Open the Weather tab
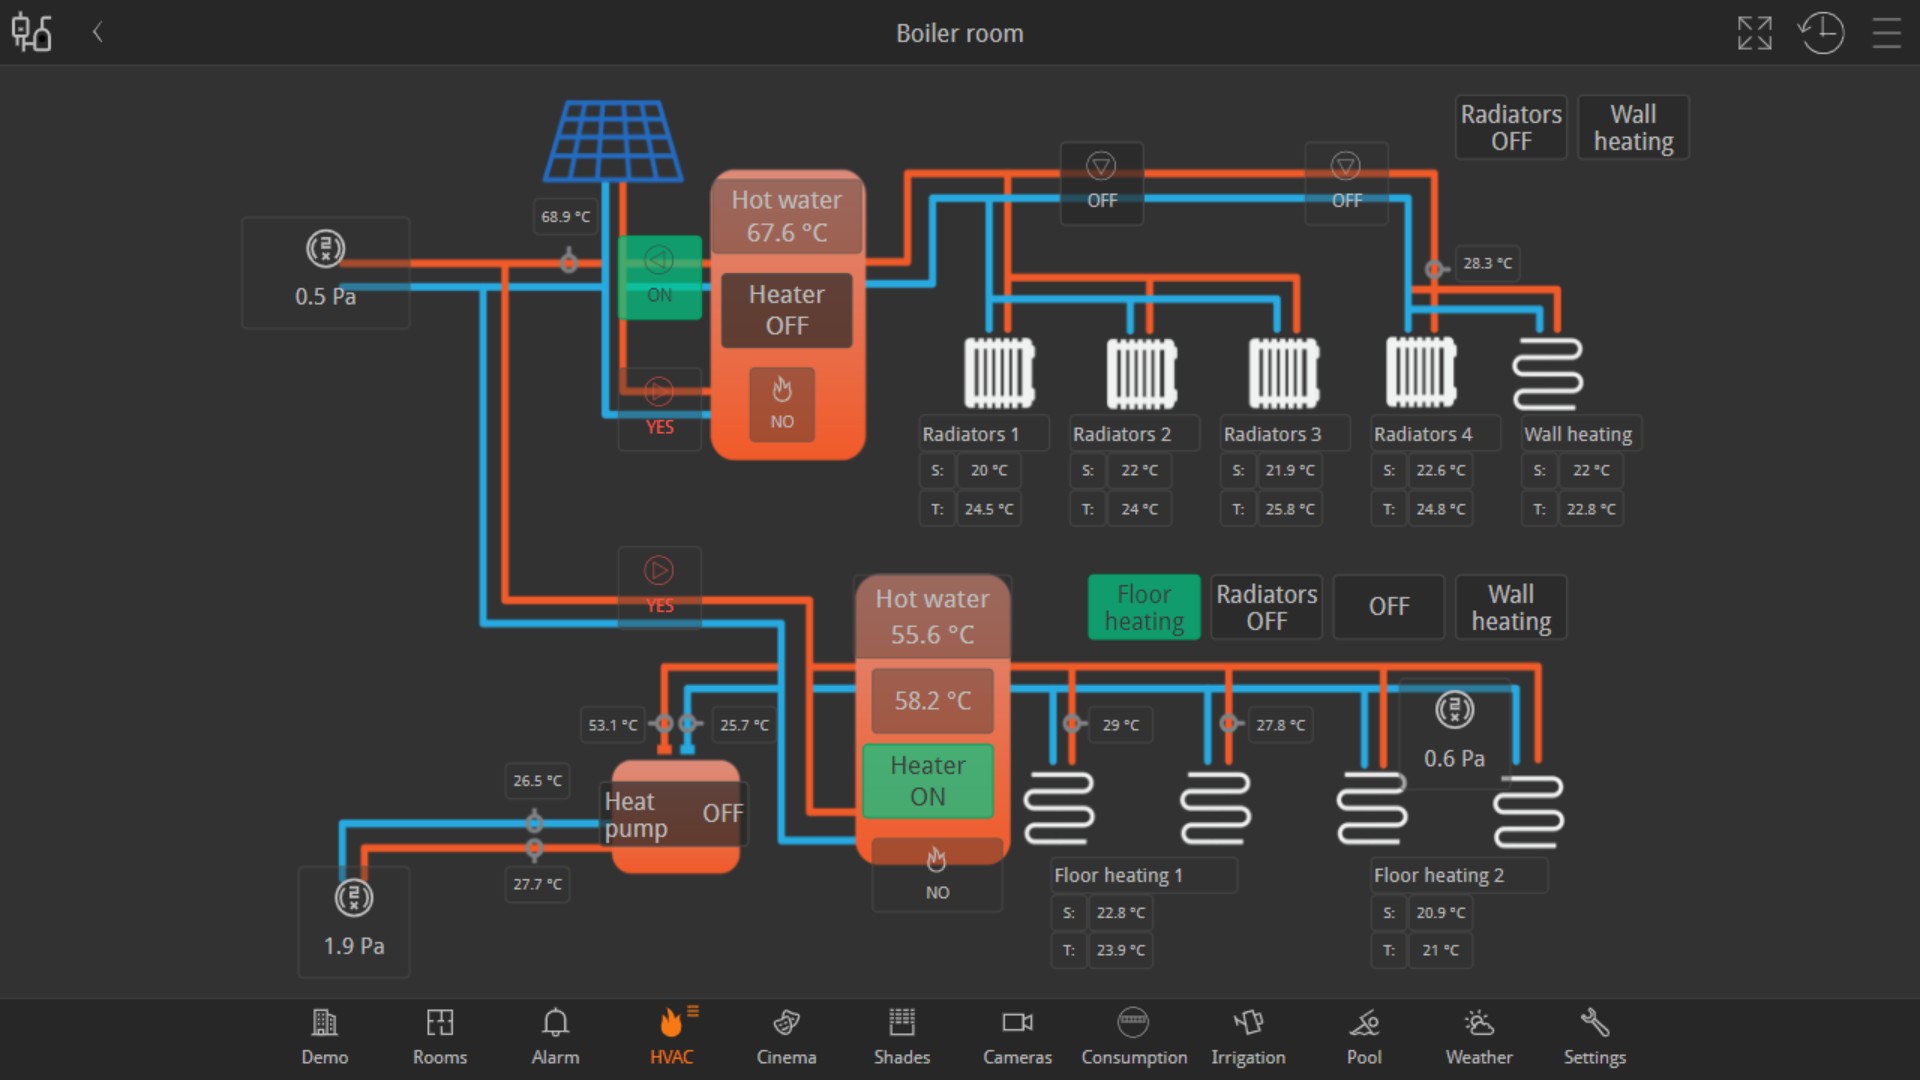Screen dimensions: 1920x1080 (x=1479, y=1036)
